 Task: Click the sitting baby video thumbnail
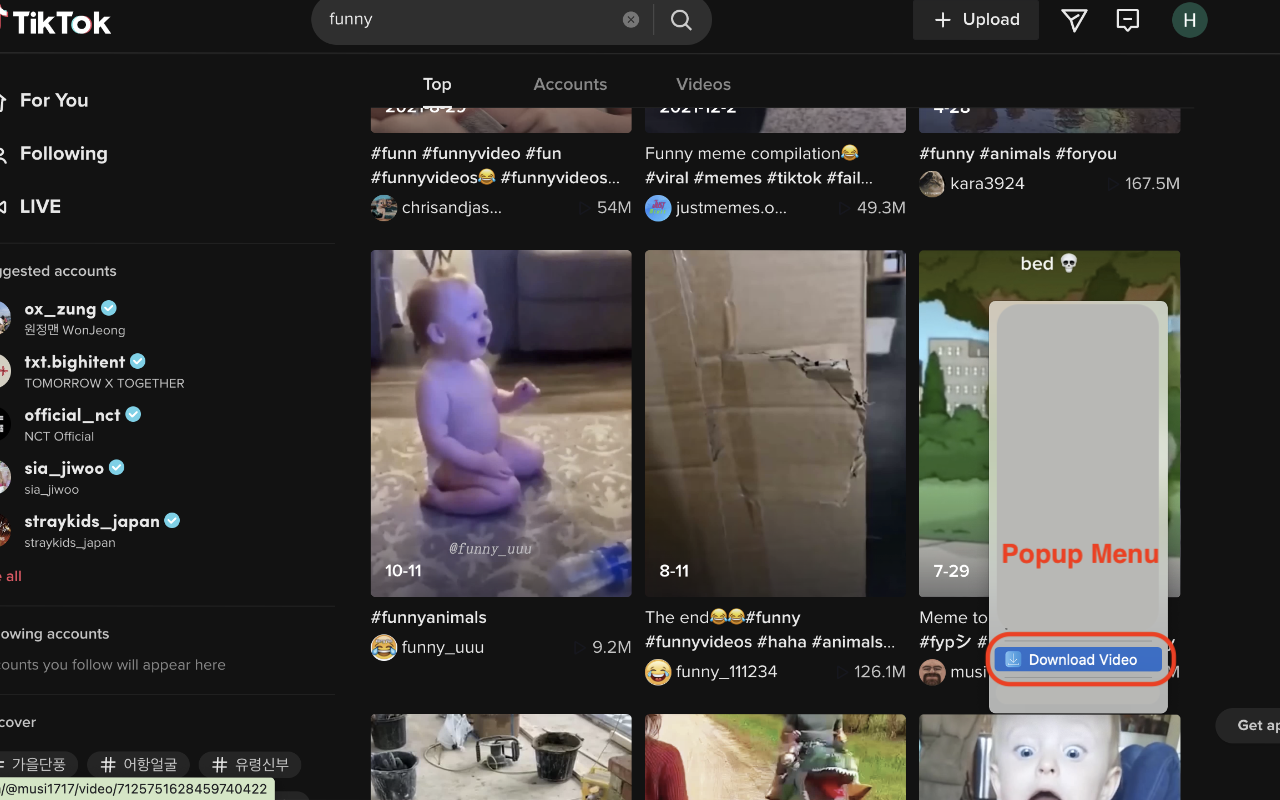[x=500, y=422]
